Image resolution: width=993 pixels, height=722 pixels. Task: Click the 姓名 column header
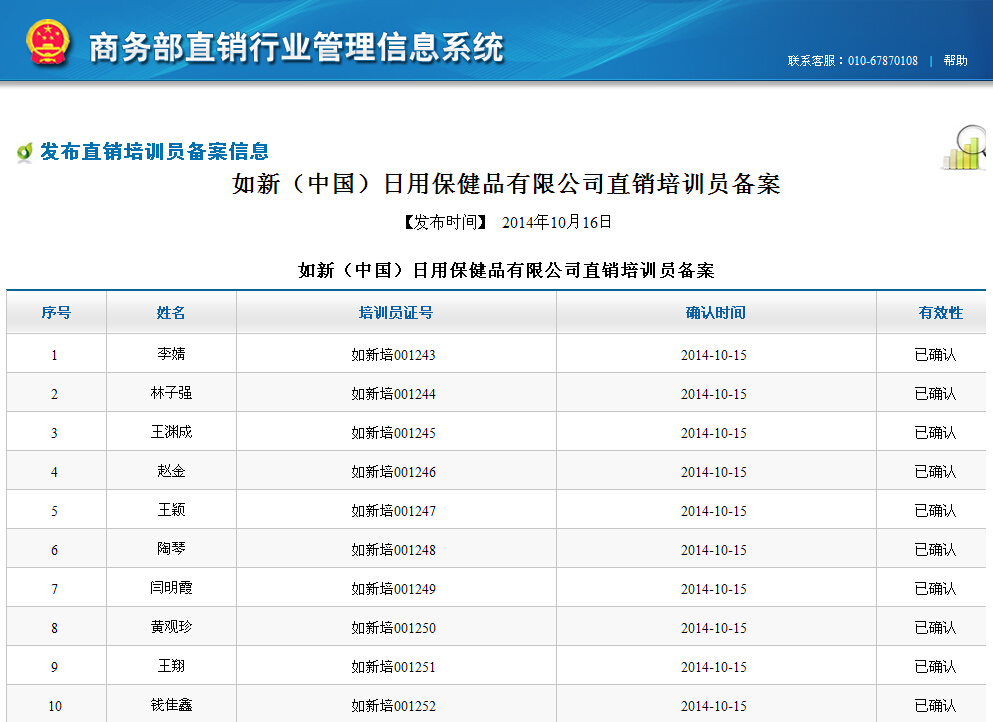(171, 312)
